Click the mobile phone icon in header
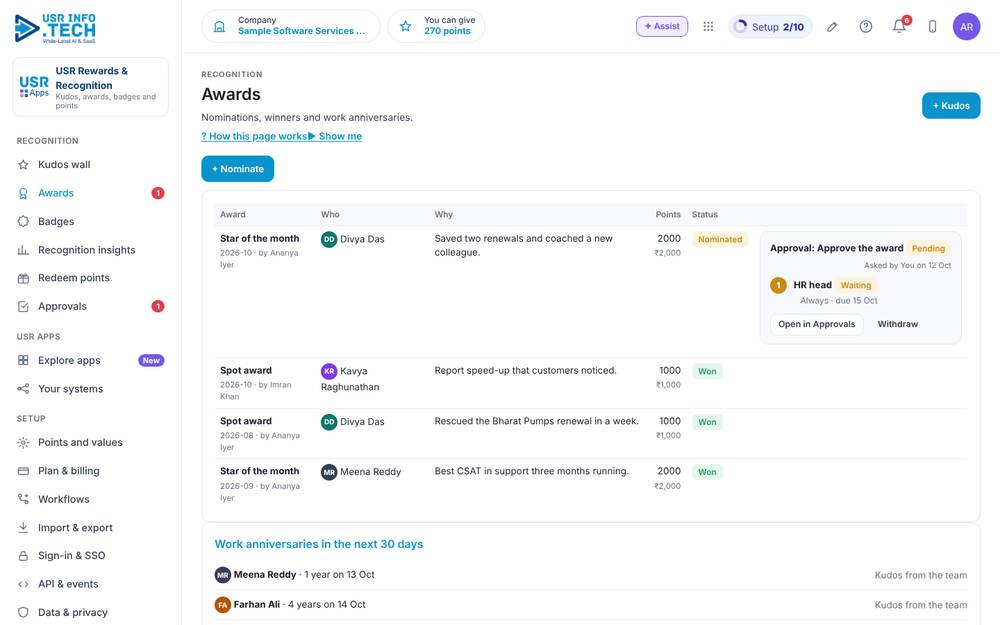Screen dimensions: 1000x625 932,27
